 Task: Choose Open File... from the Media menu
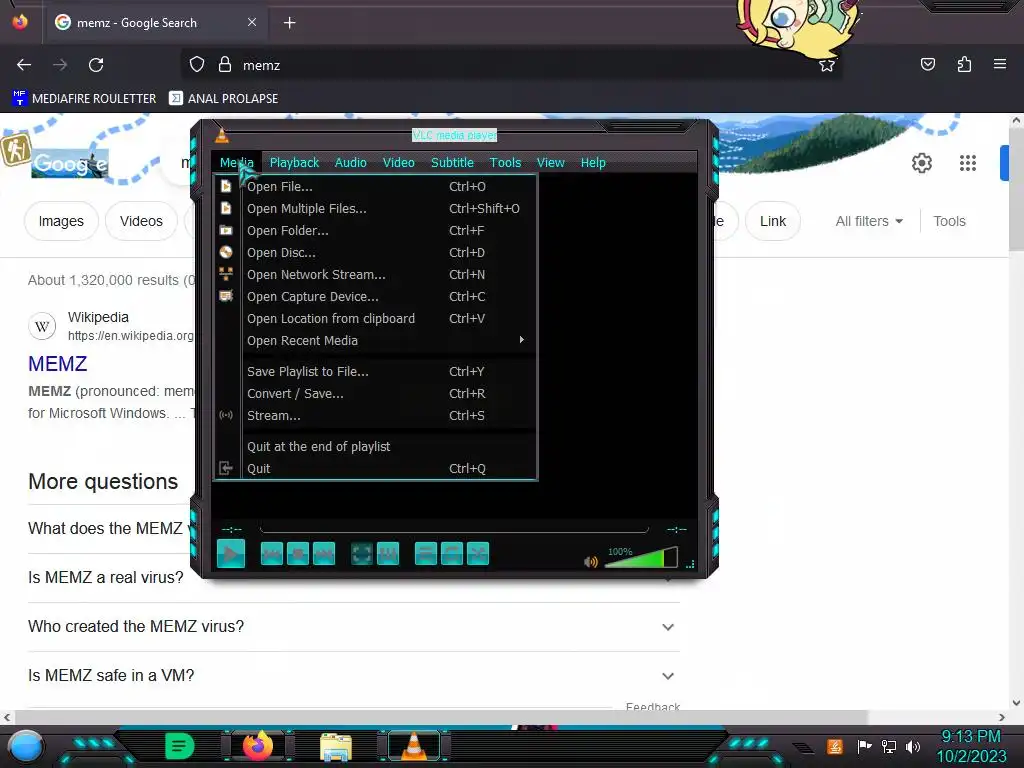pos(390,187)
